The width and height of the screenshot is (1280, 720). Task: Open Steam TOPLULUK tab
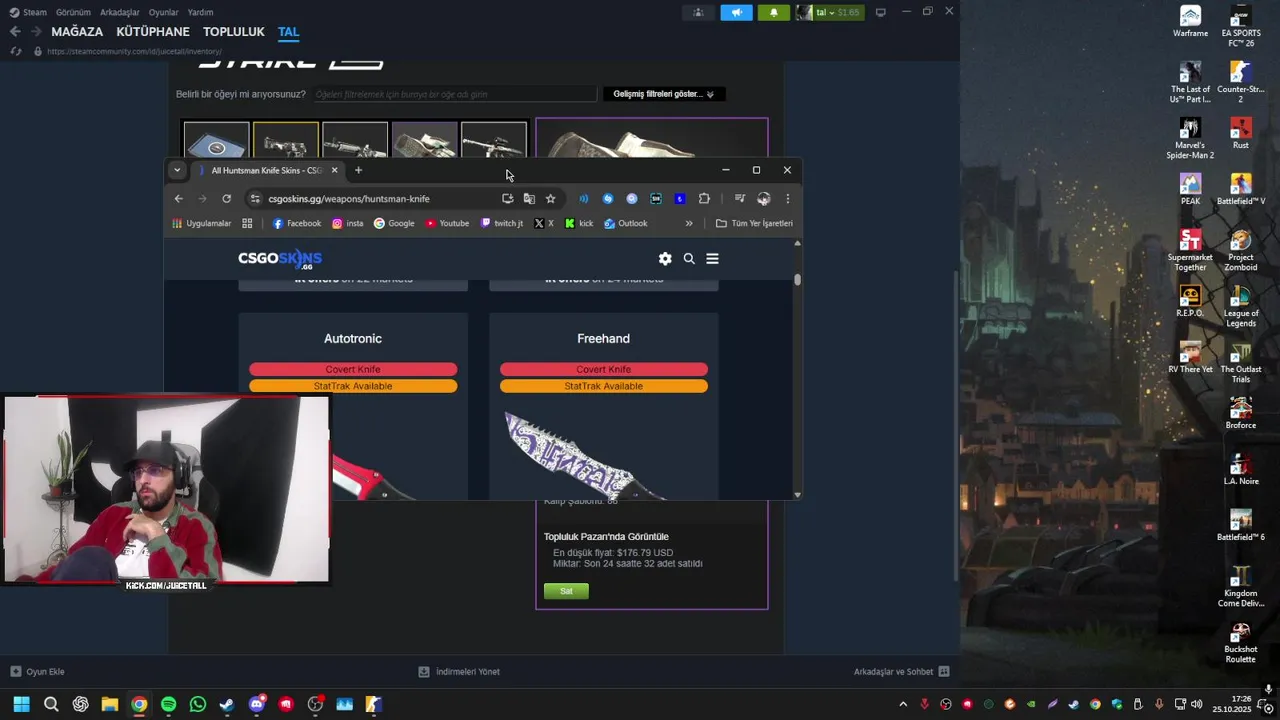point(234,31)
